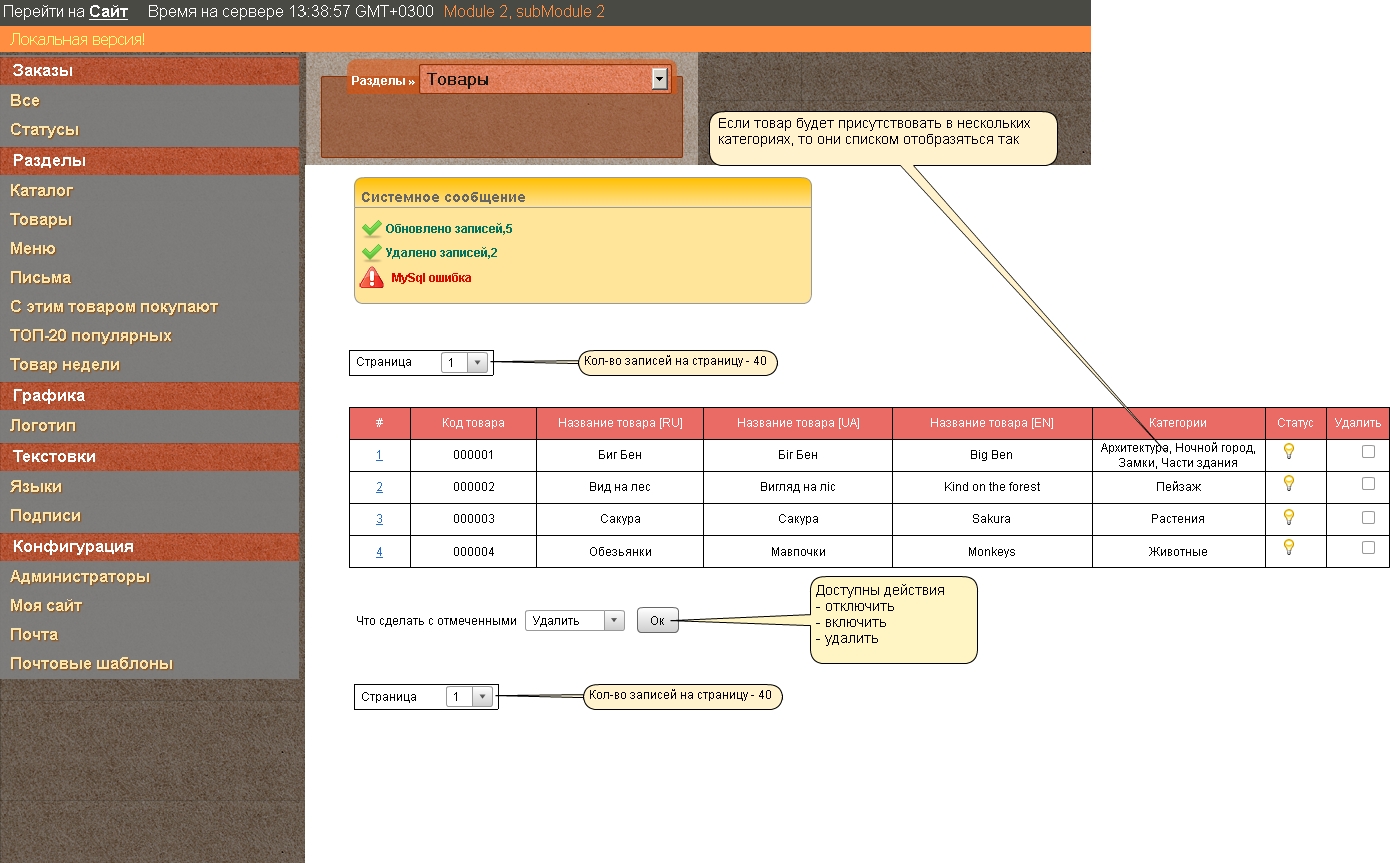The height and width of the screenshot is (863, 1390).
Task: Open Почта in the sidebar
Action: pyautogui.click(x=34, y=634)
